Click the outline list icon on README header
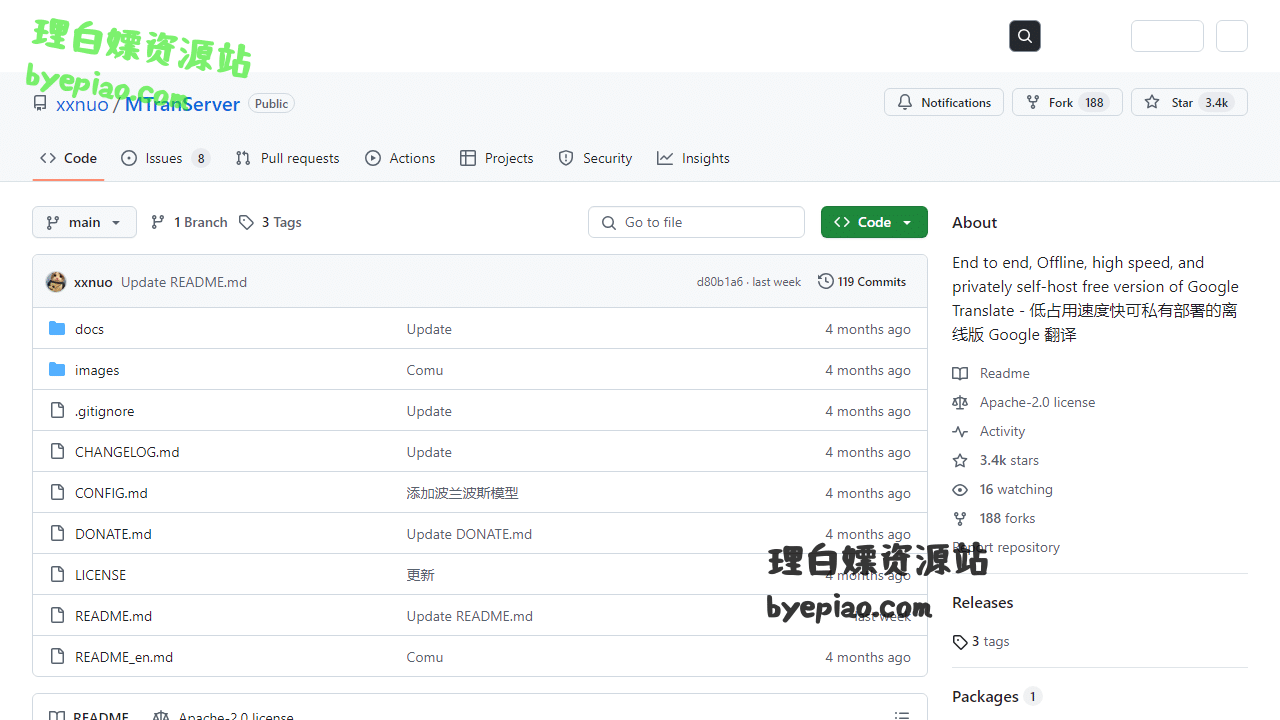1280x720 pixels. pyautogui.click(x=902, y=715)
